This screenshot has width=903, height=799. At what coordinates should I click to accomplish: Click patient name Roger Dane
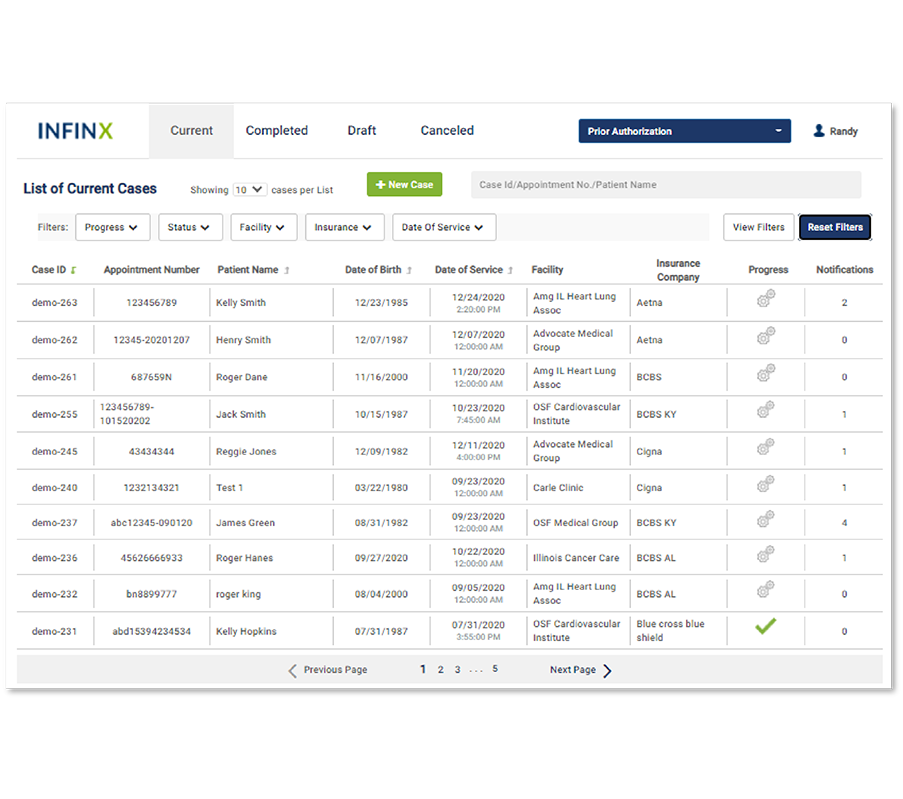click(241, 377)
